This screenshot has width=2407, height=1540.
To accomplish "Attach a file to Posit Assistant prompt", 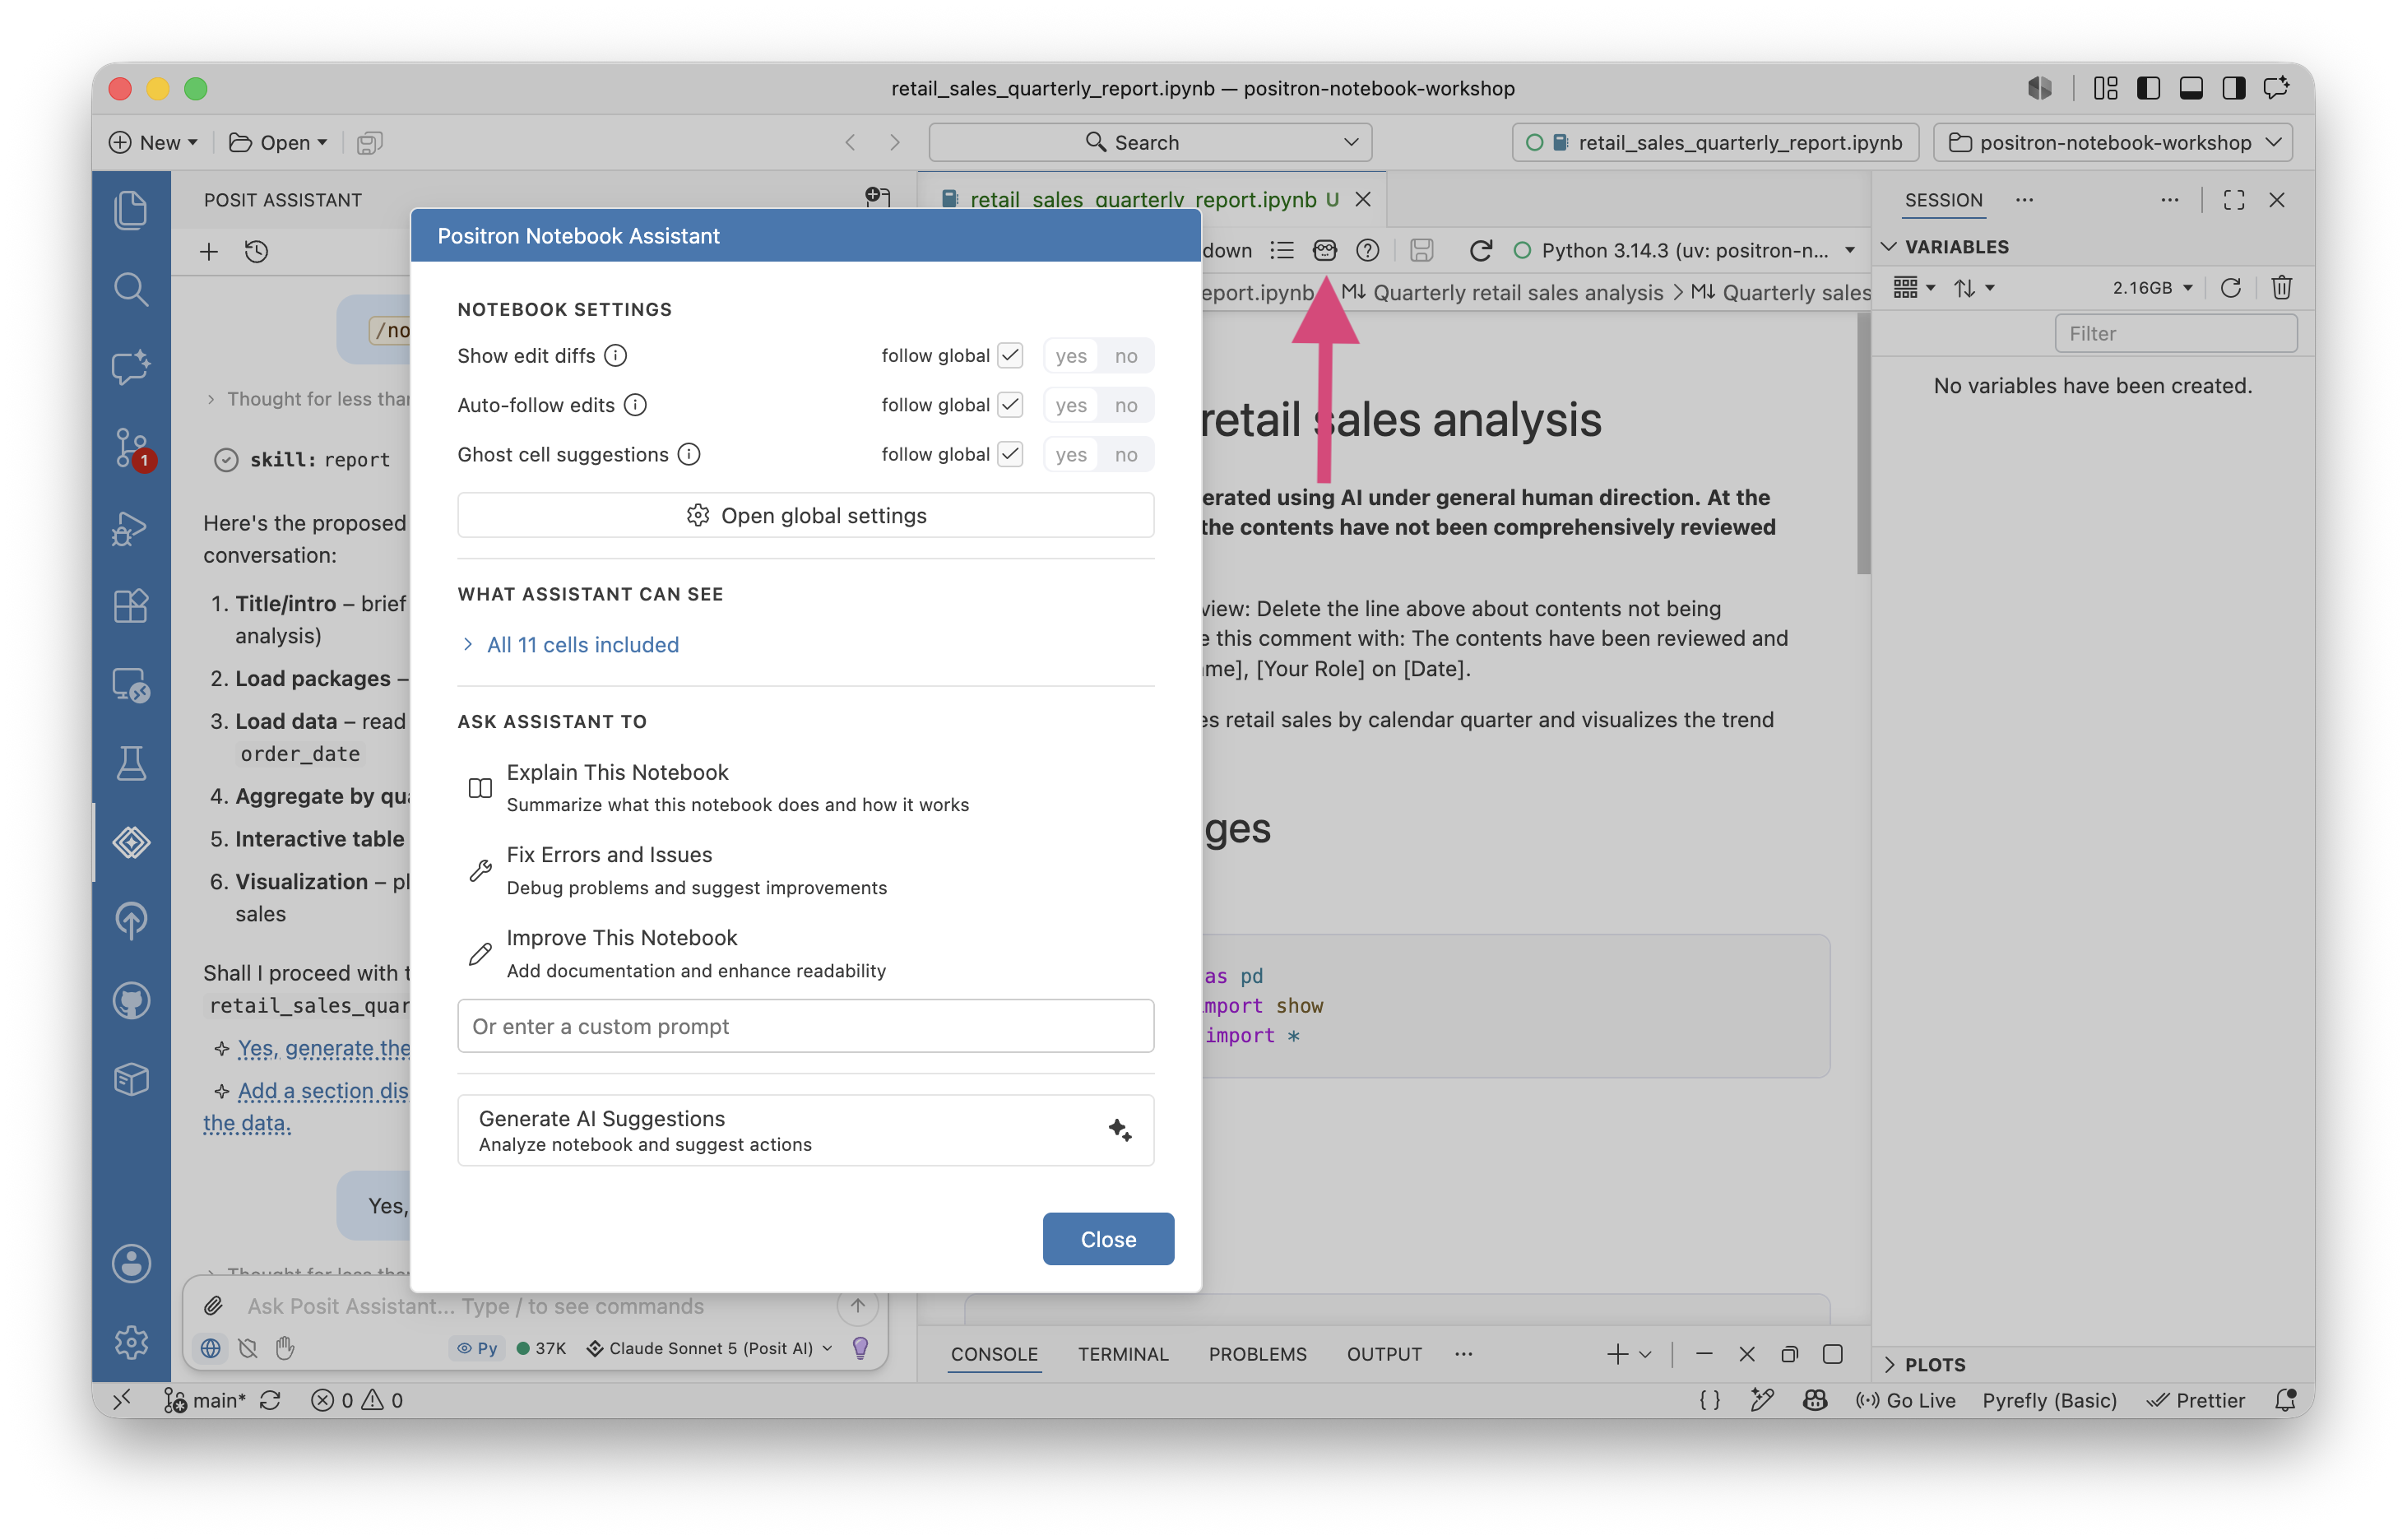I will [x=213, y=1305].
